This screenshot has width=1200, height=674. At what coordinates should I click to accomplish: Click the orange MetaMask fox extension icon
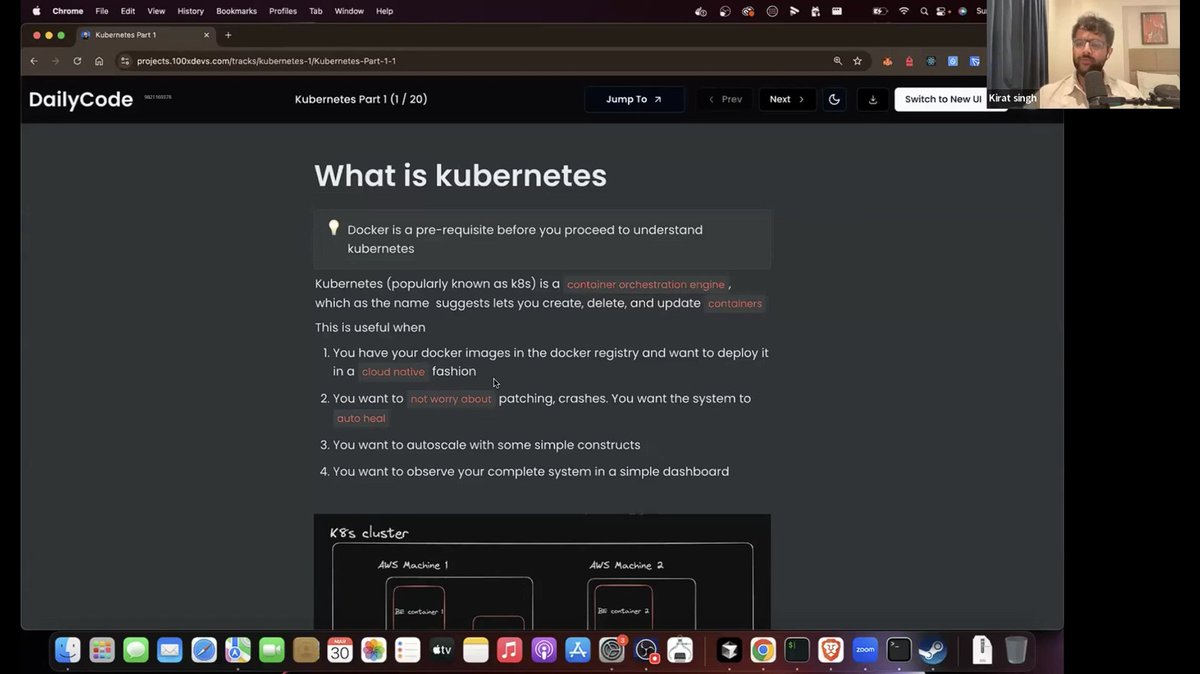887,61
